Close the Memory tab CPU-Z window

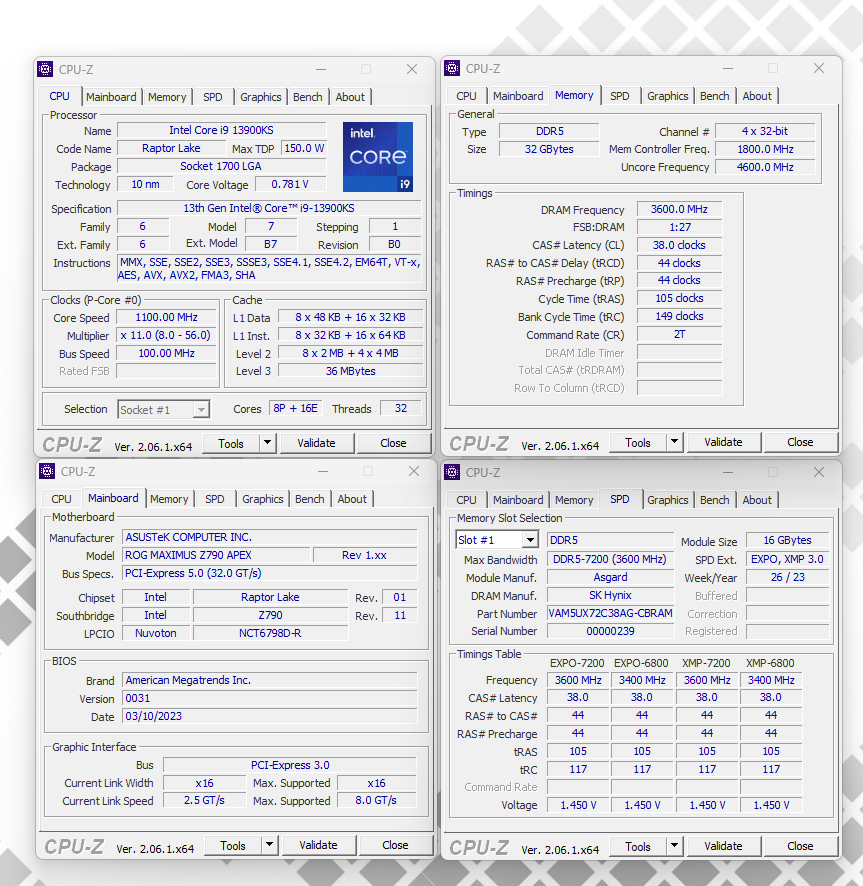coord(819,69)
